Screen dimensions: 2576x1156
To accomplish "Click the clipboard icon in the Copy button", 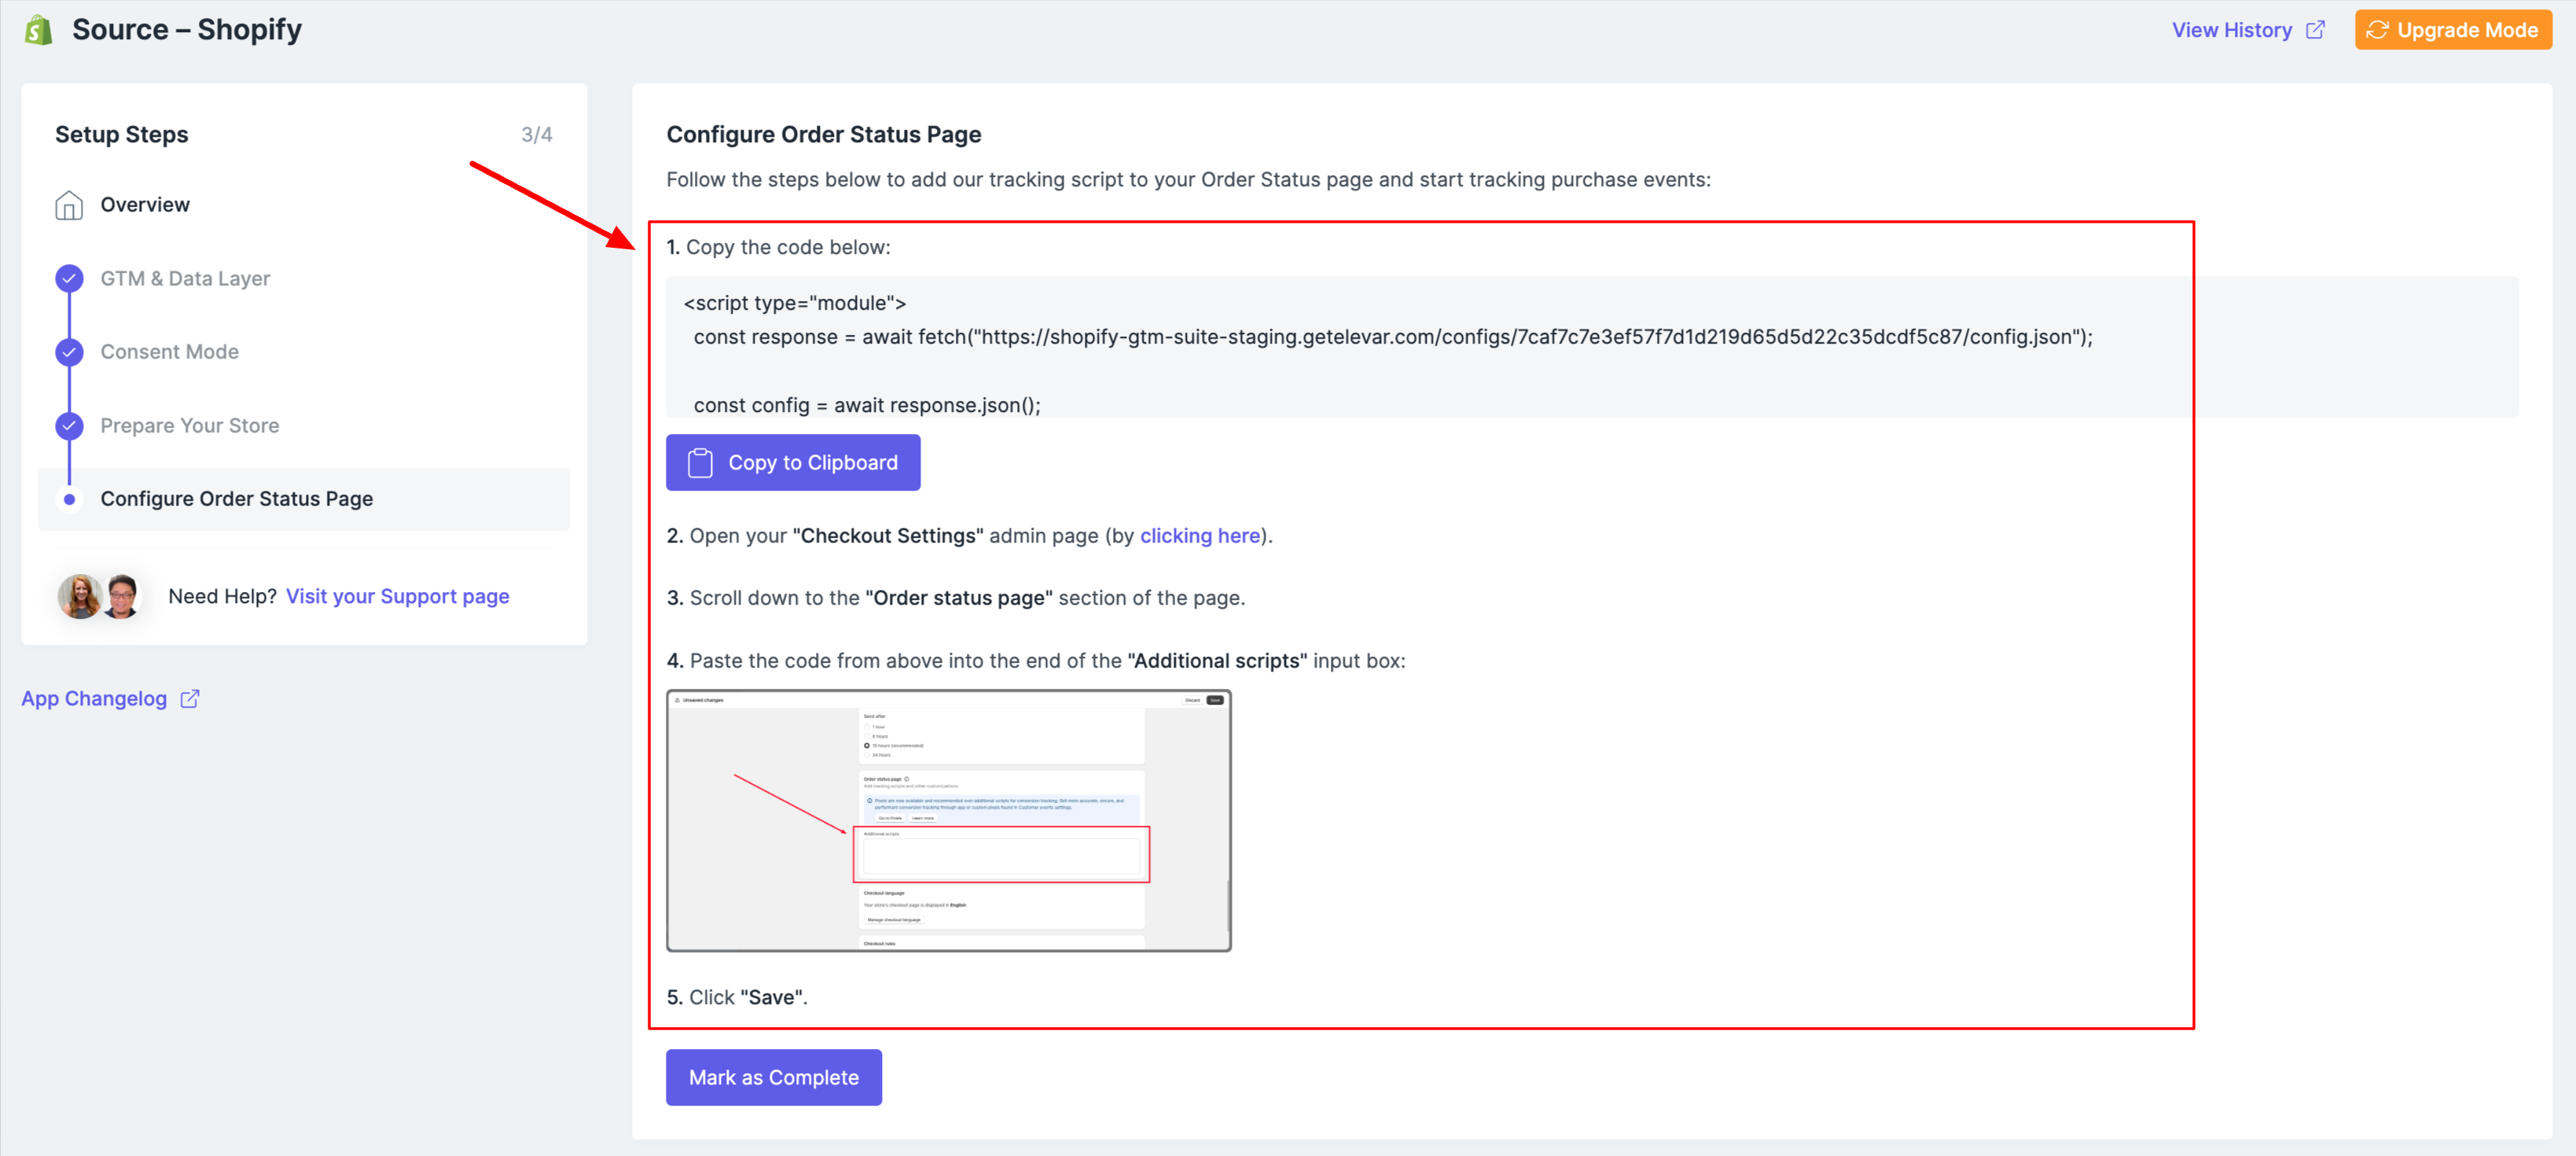I will tap(700, 463).
